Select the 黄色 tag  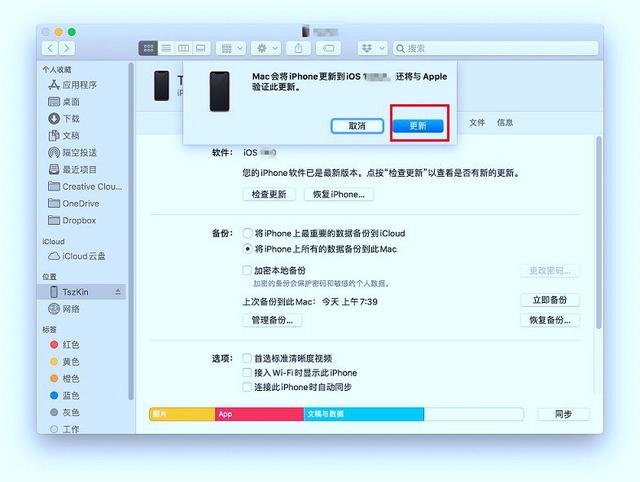[64, 362]
